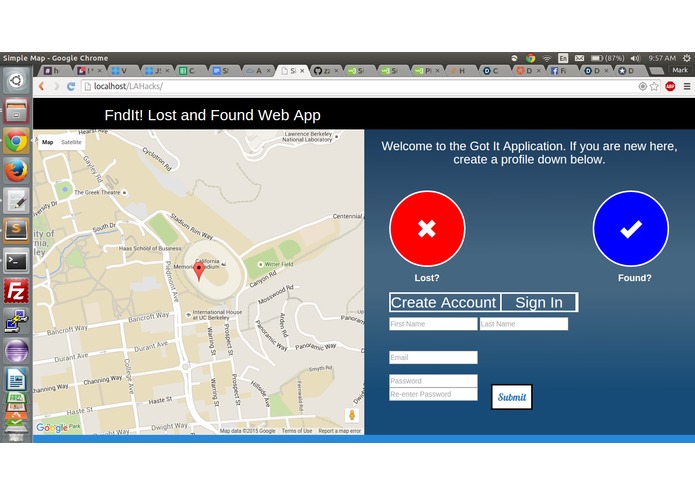Open the system settings gear in top bar

(687, 58)
